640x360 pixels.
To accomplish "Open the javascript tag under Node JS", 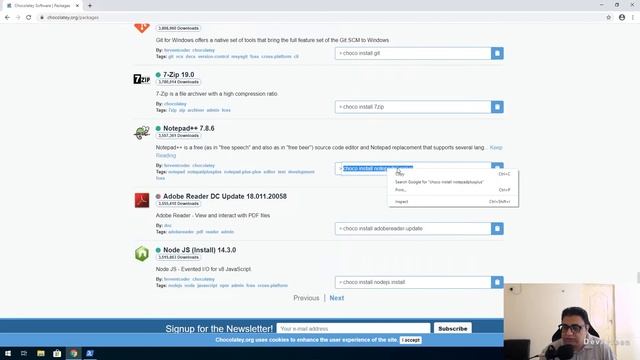I will tap(207, 285).
